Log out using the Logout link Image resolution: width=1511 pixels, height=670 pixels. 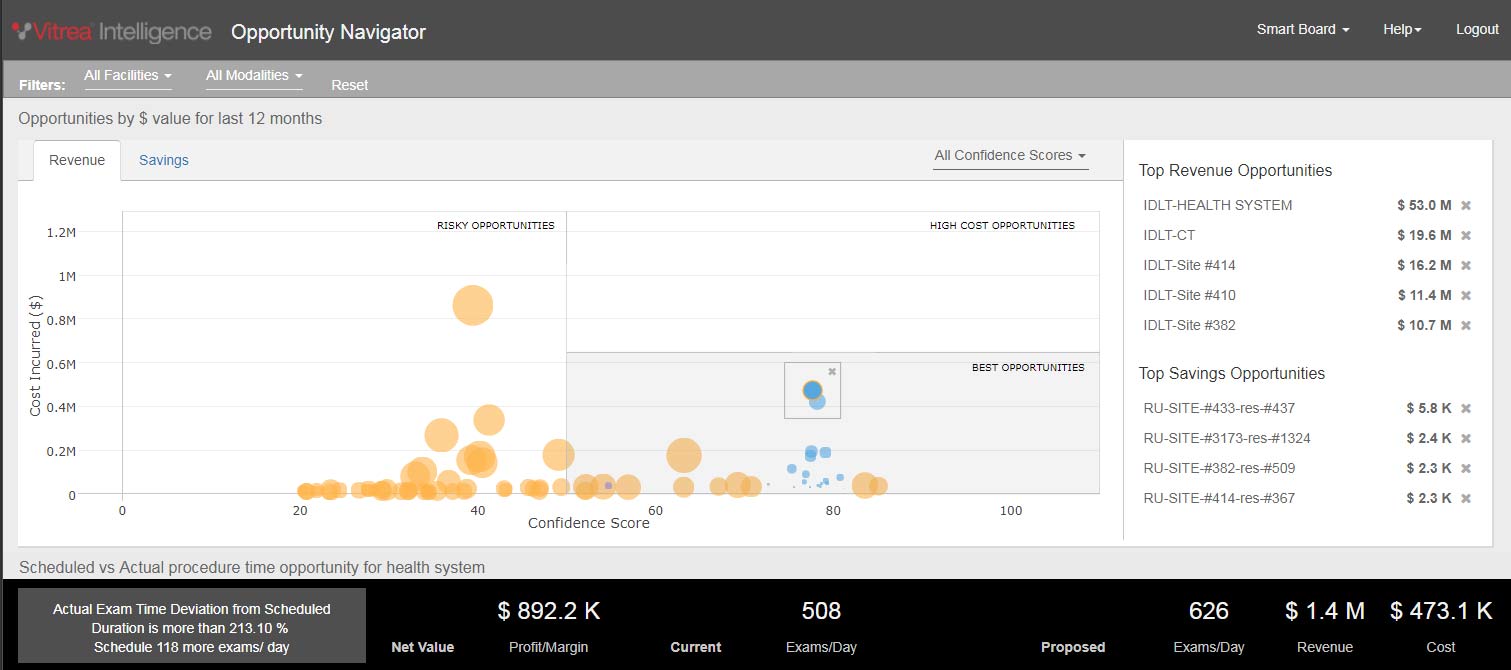[1477, 30]
